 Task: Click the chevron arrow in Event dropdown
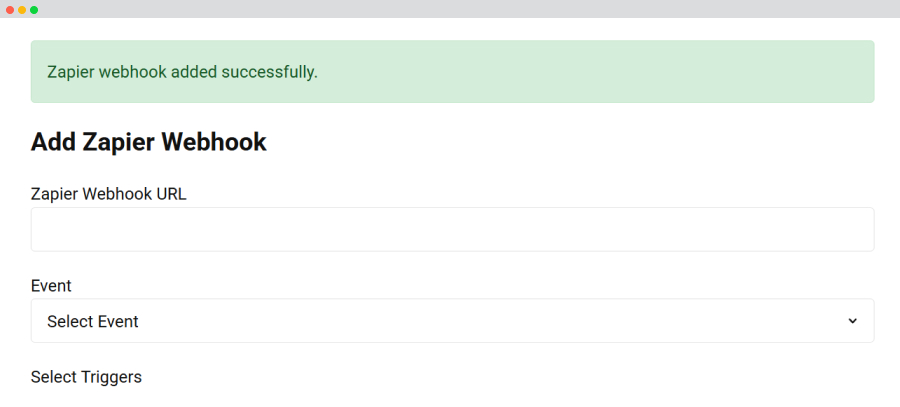[852, 321]
